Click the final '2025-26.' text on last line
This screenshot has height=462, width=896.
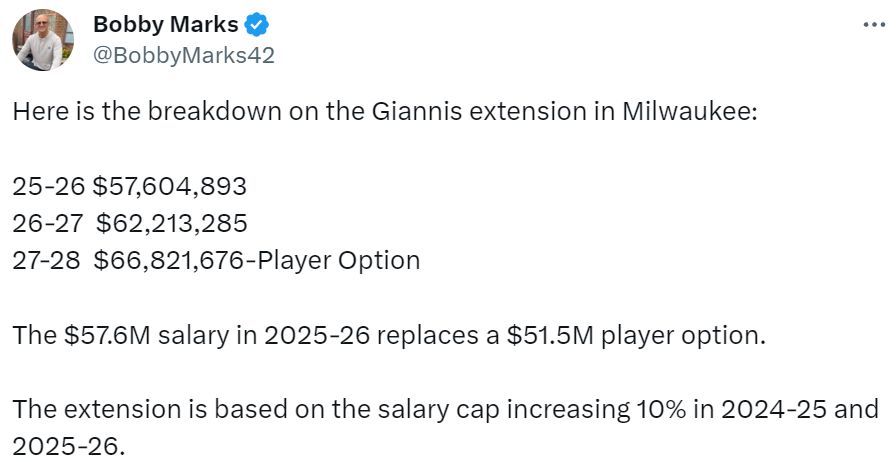tap(69, 445)
